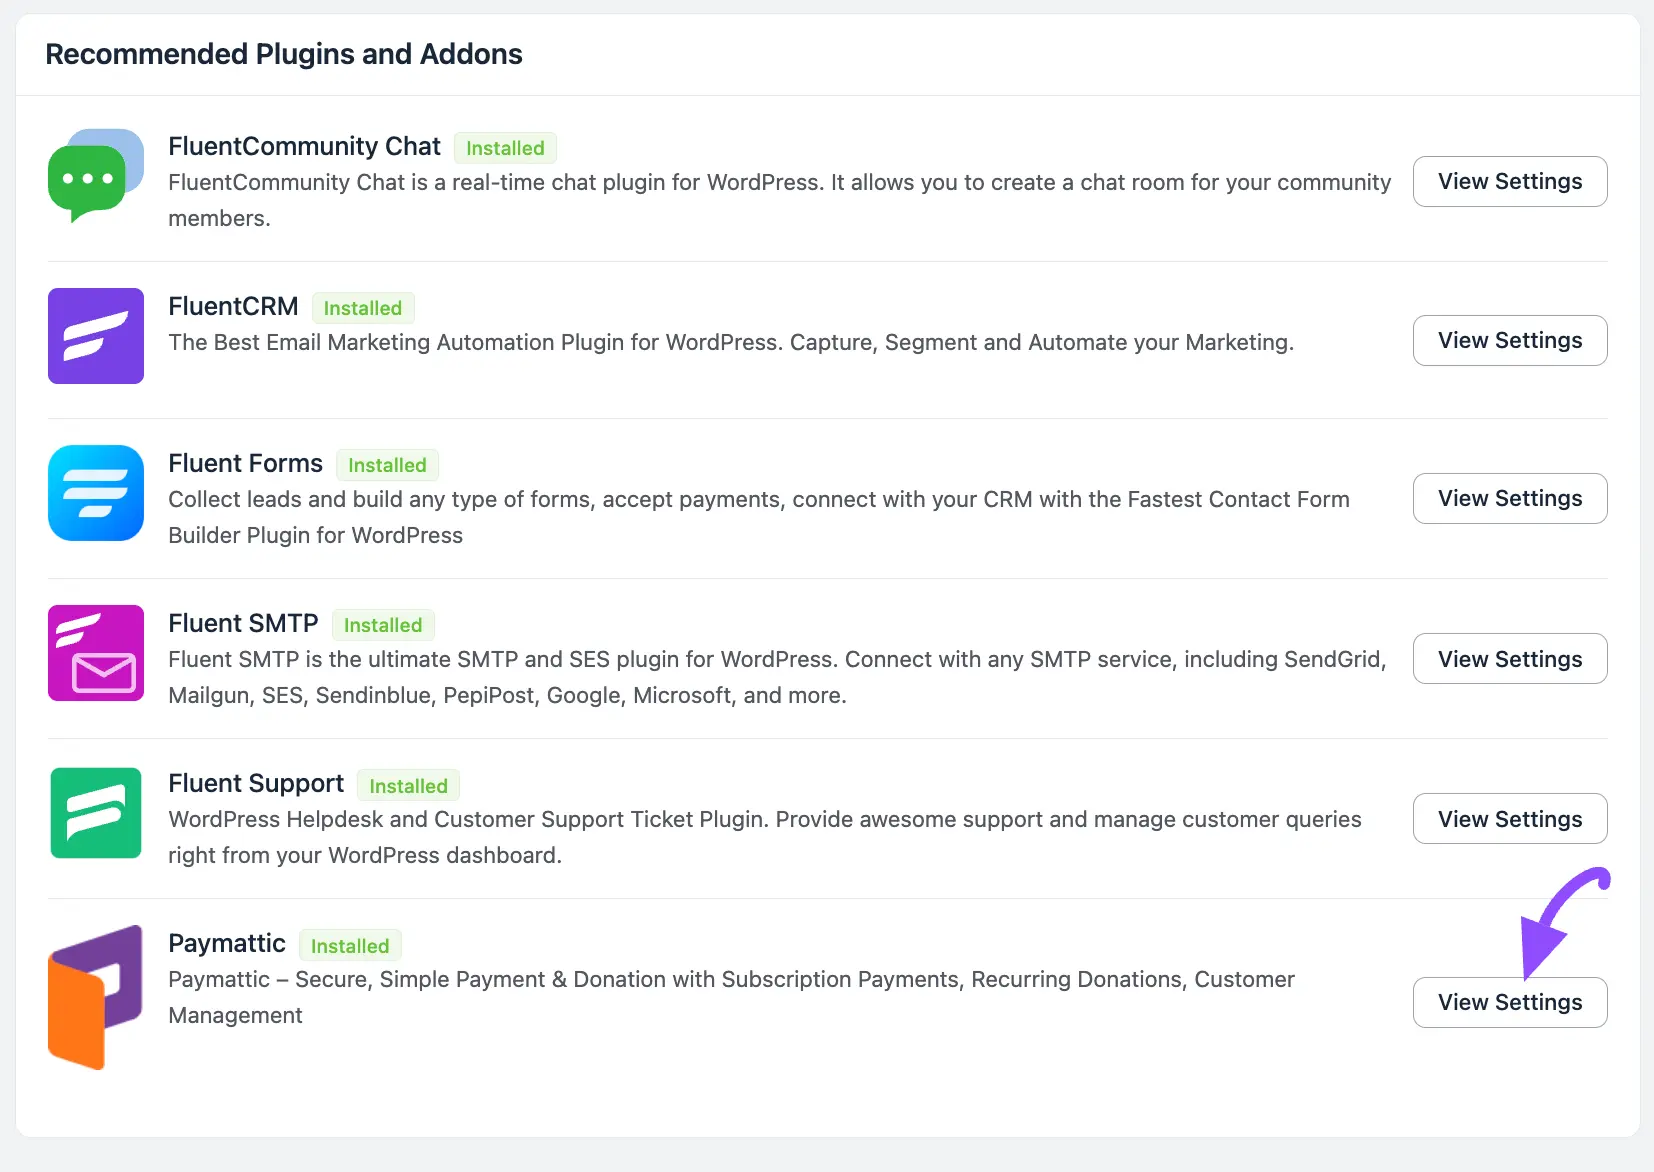
Task: Click the Installed badge beside FluentCRM
Action: (x=363, y=308)
